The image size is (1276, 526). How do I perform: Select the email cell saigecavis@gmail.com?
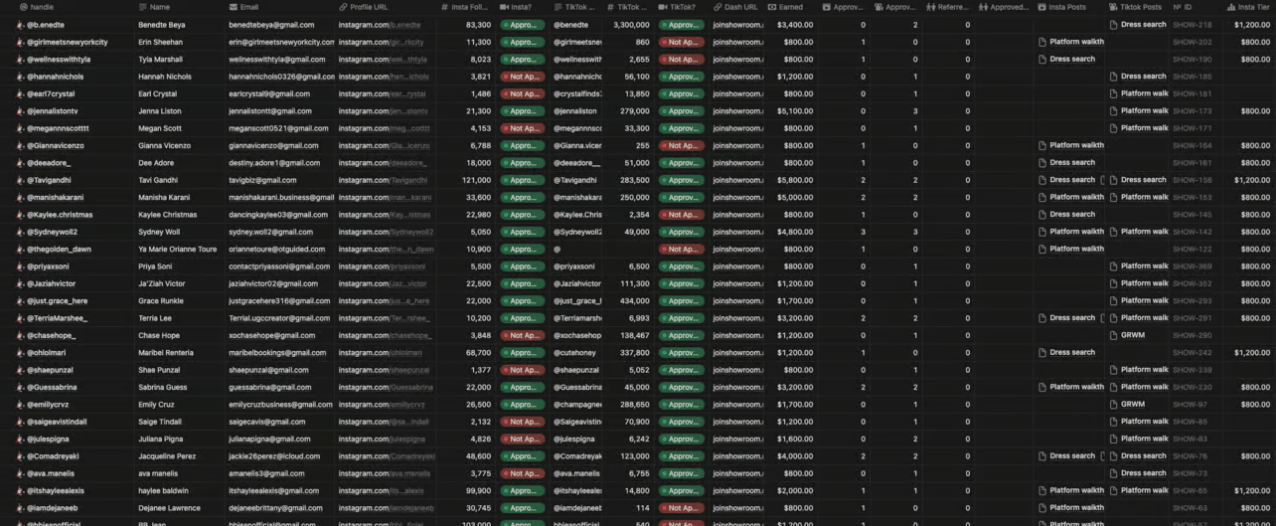267,422
